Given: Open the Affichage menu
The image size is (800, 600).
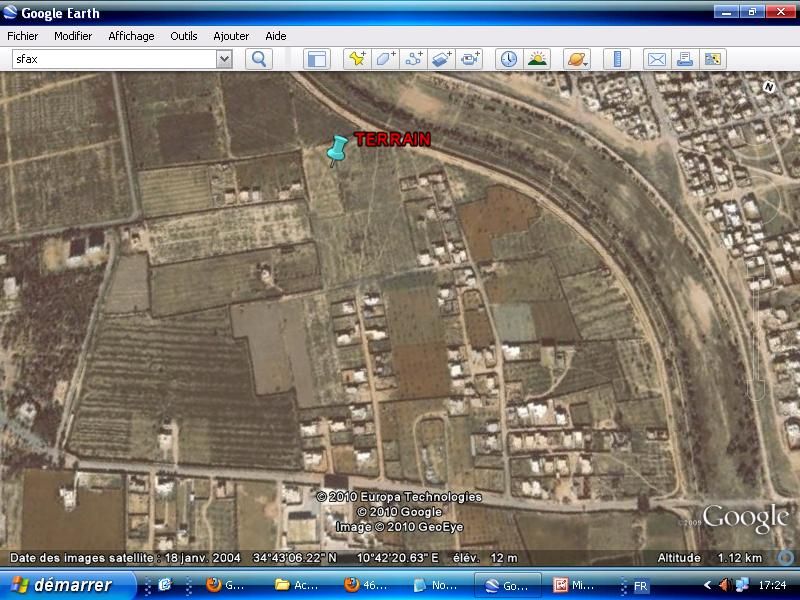Looking at the screenshot, I should click(131, 36).
